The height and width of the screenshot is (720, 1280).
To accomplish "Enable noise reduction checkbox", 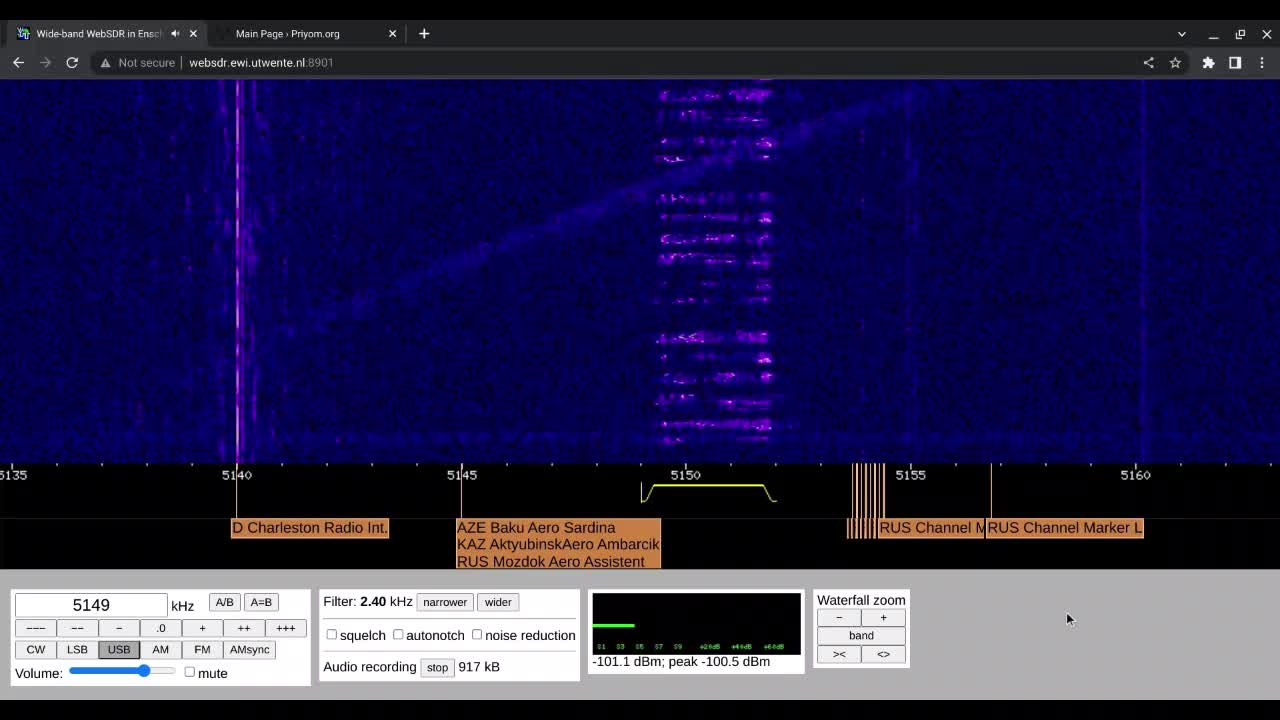I will (x=477, y=634).
